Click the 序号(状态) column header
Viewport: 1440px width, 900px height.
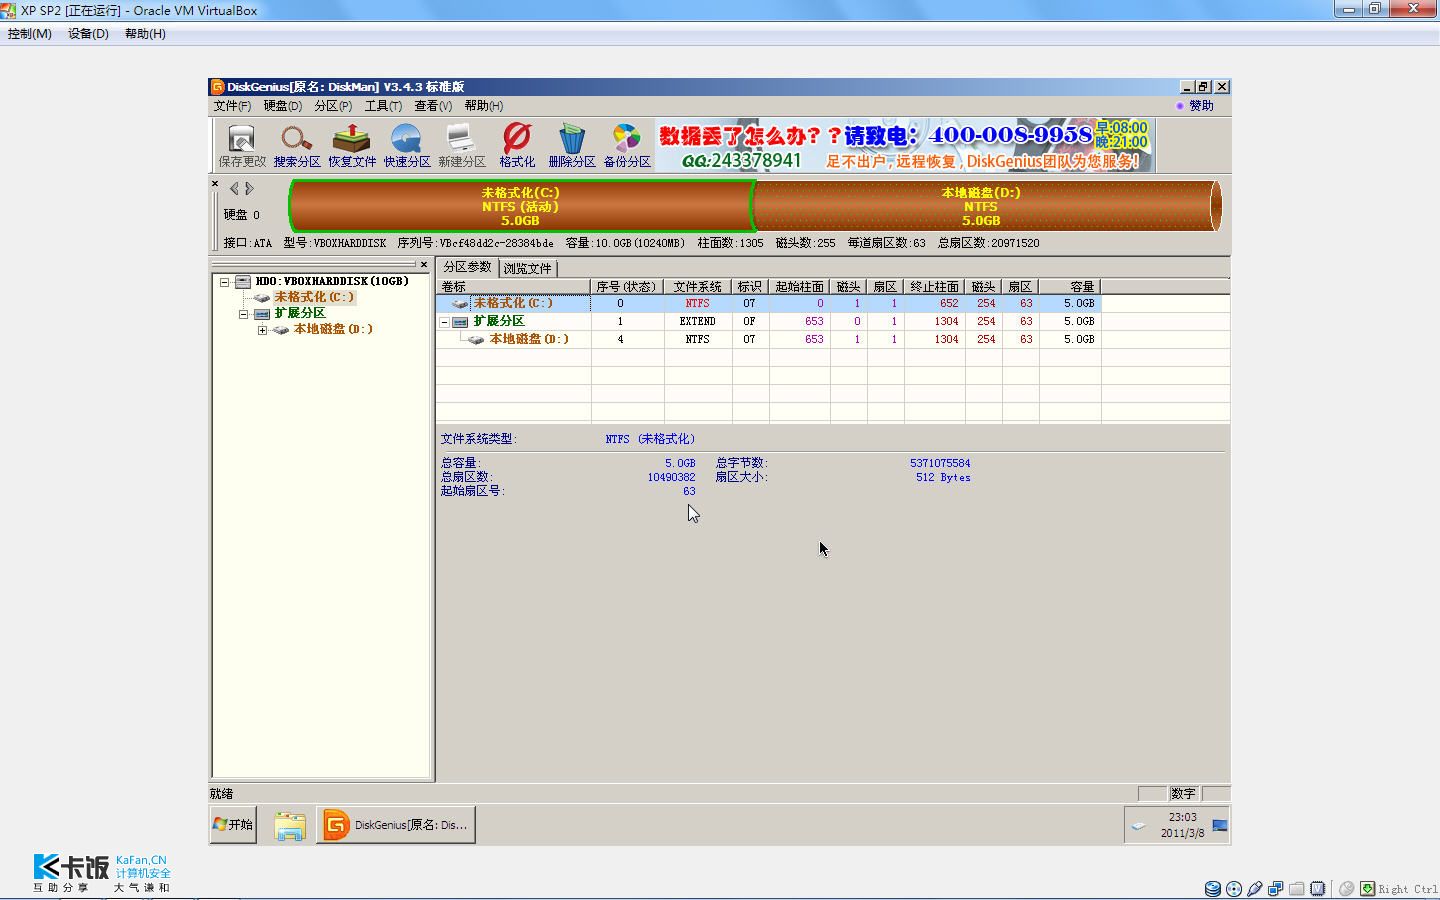pos(627,287)
